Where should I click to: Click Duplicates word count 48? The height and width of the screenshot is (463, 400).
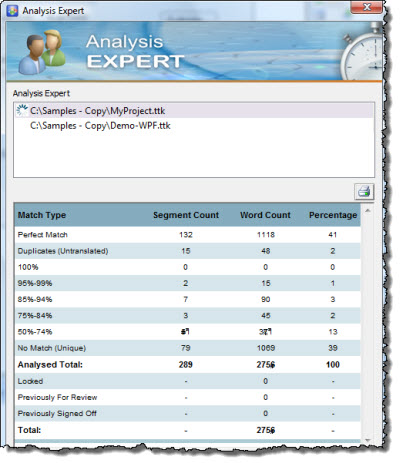pyautogui.click(x=266, y=251)
